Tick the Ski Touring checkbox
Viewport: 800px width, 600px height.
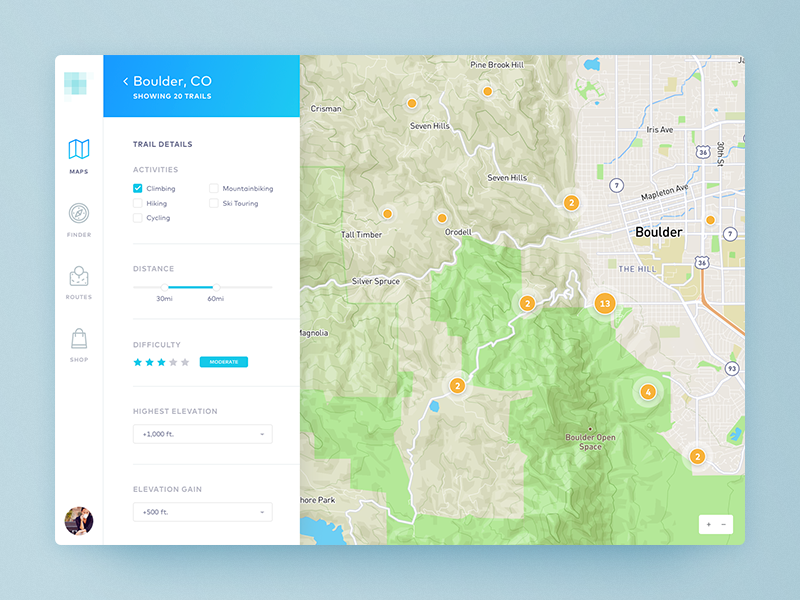point(214,203)
